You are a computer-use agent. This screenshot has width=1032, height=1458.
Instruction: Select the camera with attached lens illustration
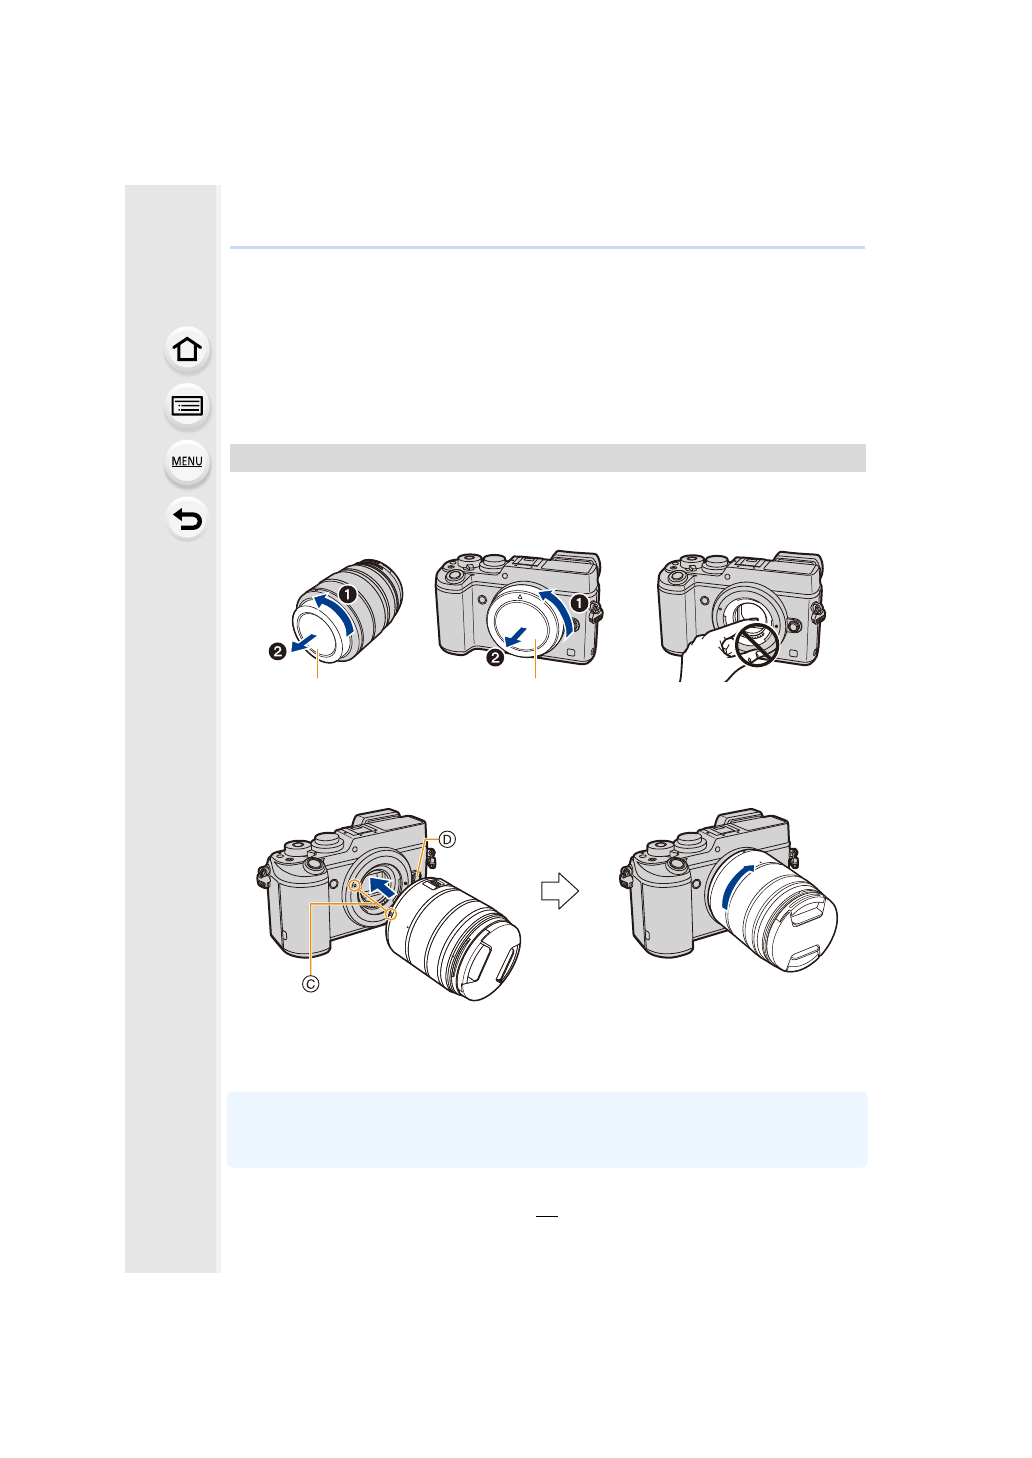(729, 889)
